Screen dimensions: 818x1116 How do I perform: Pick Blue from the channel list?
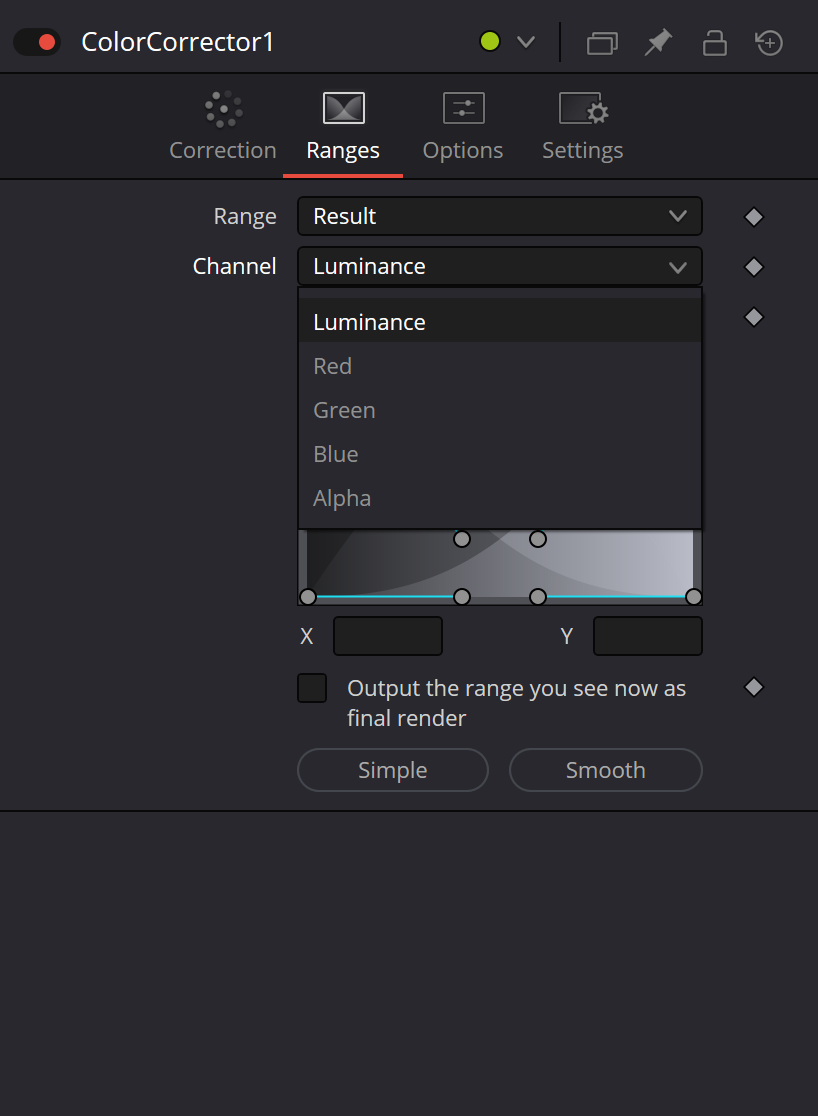500,454
